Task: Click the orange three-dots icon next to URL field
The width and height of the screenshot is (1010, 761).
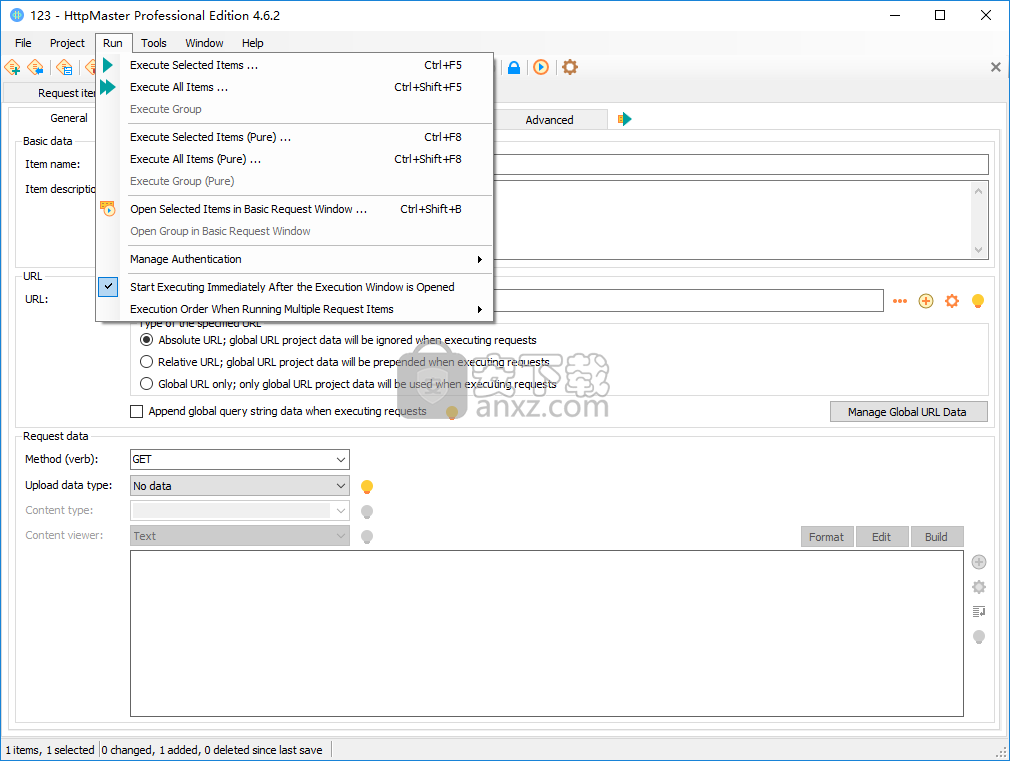Action: coord(900,301)
